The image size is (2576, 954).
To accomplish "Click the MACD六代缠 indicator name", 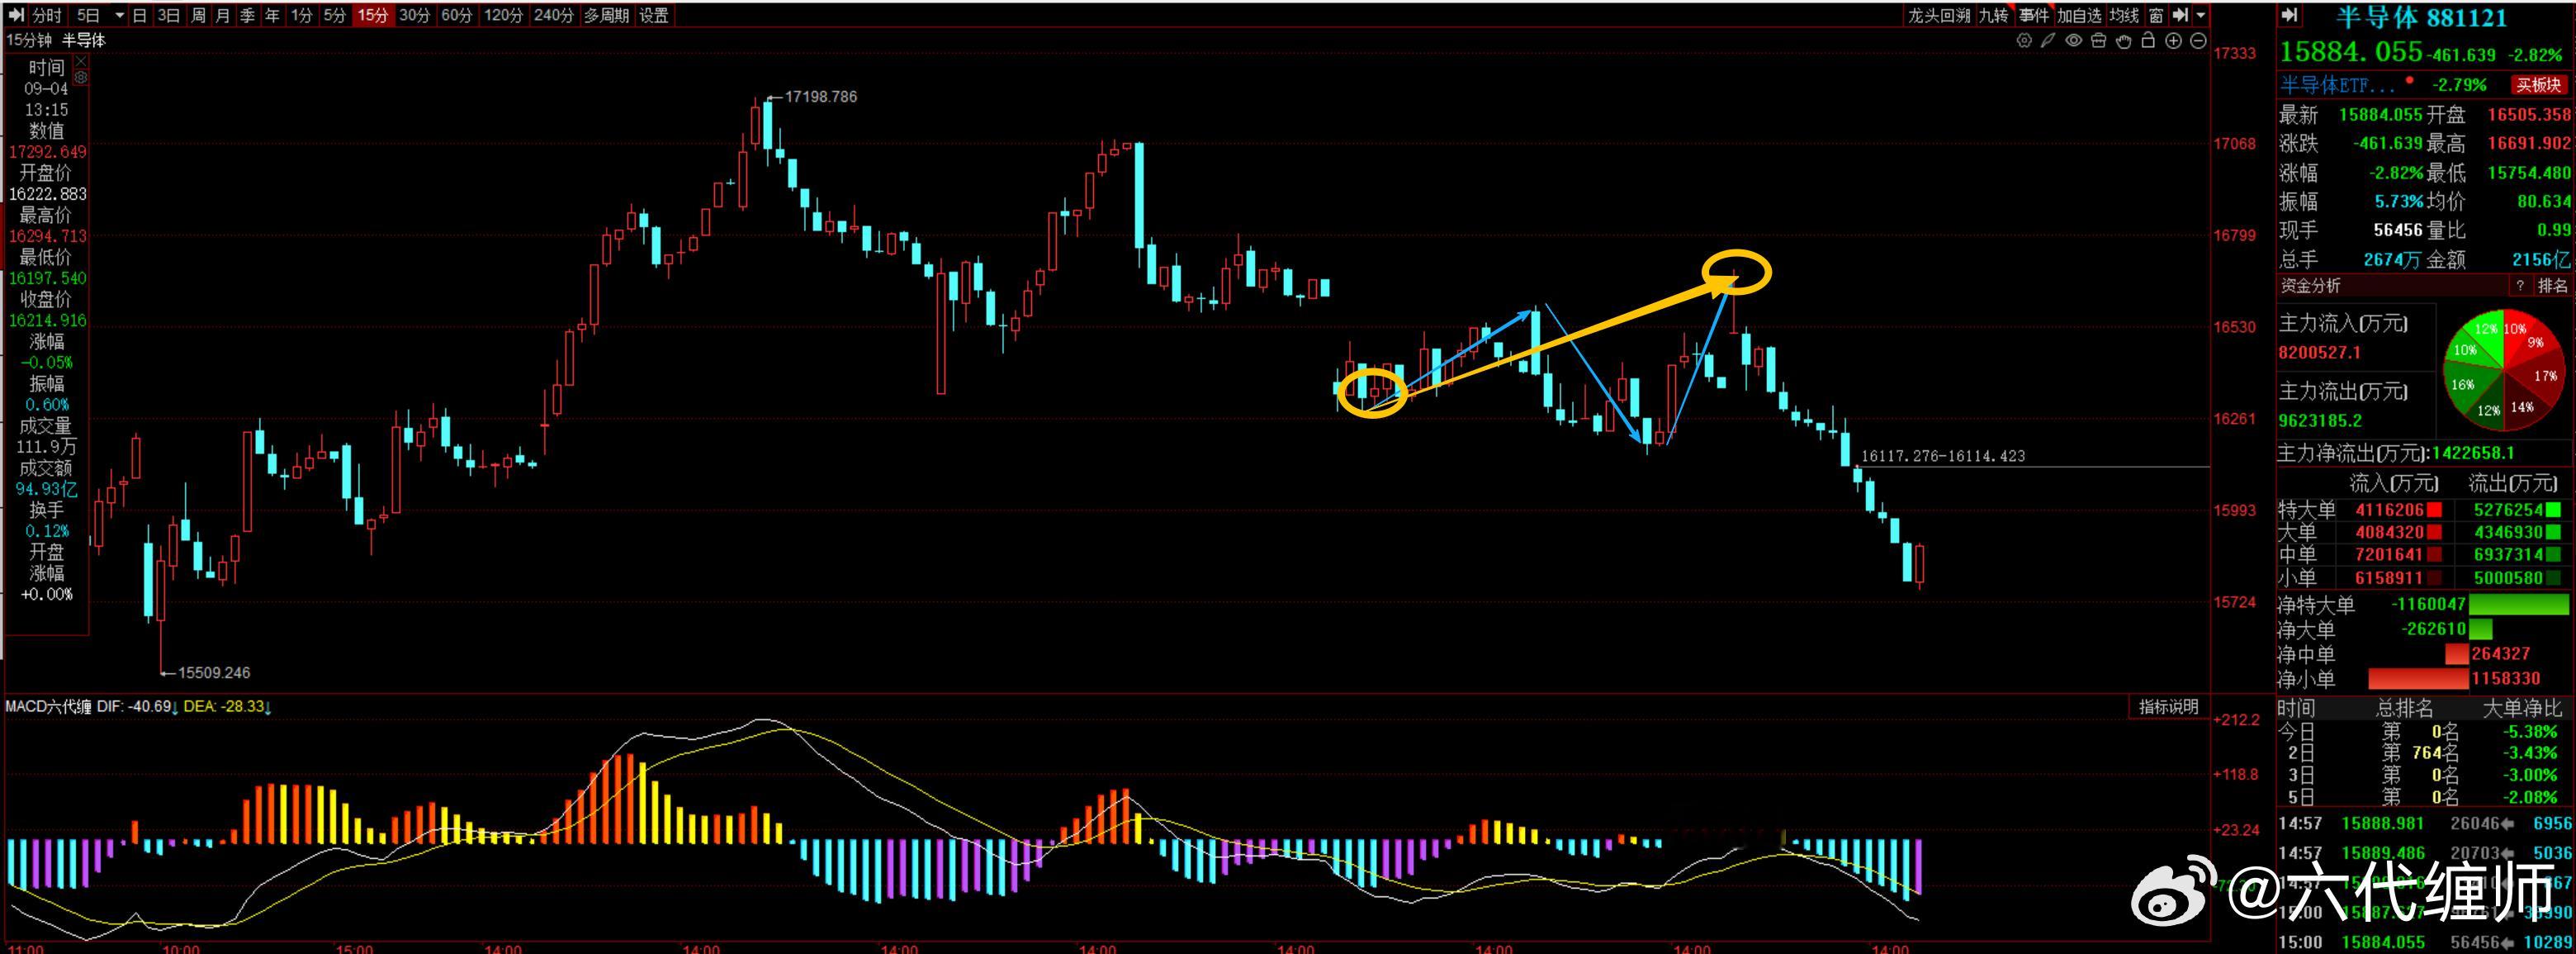I will pyautogui.click(x=48, y=707).
